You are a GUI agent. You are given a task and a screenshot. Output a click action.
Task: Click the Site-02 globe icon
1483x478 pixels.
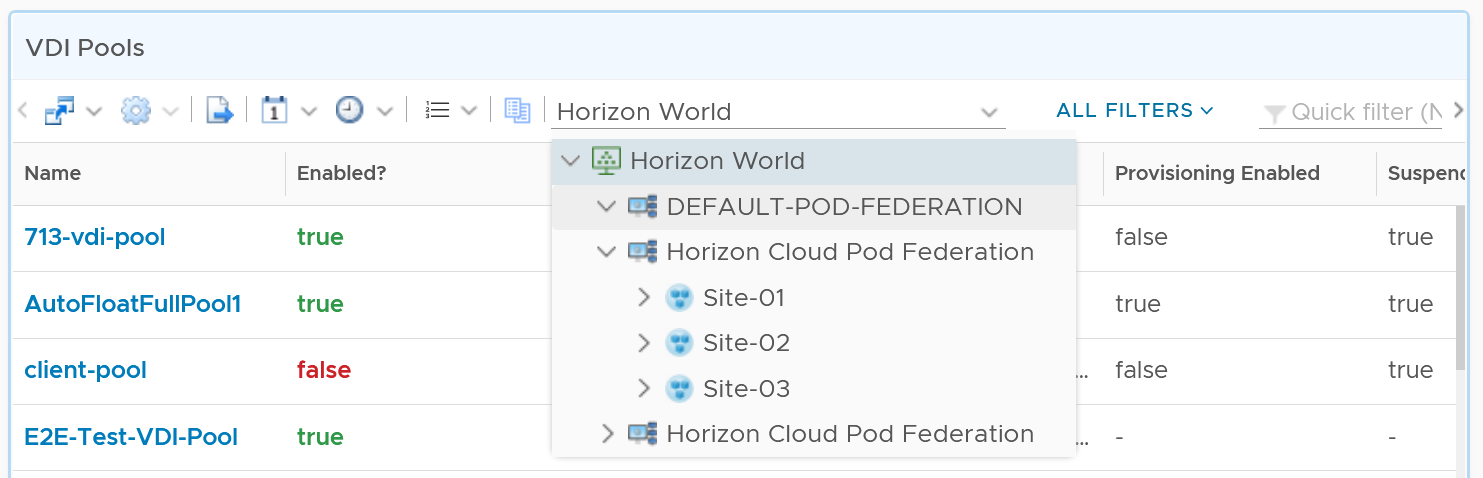pyautogui.click(x=679, y=343)
